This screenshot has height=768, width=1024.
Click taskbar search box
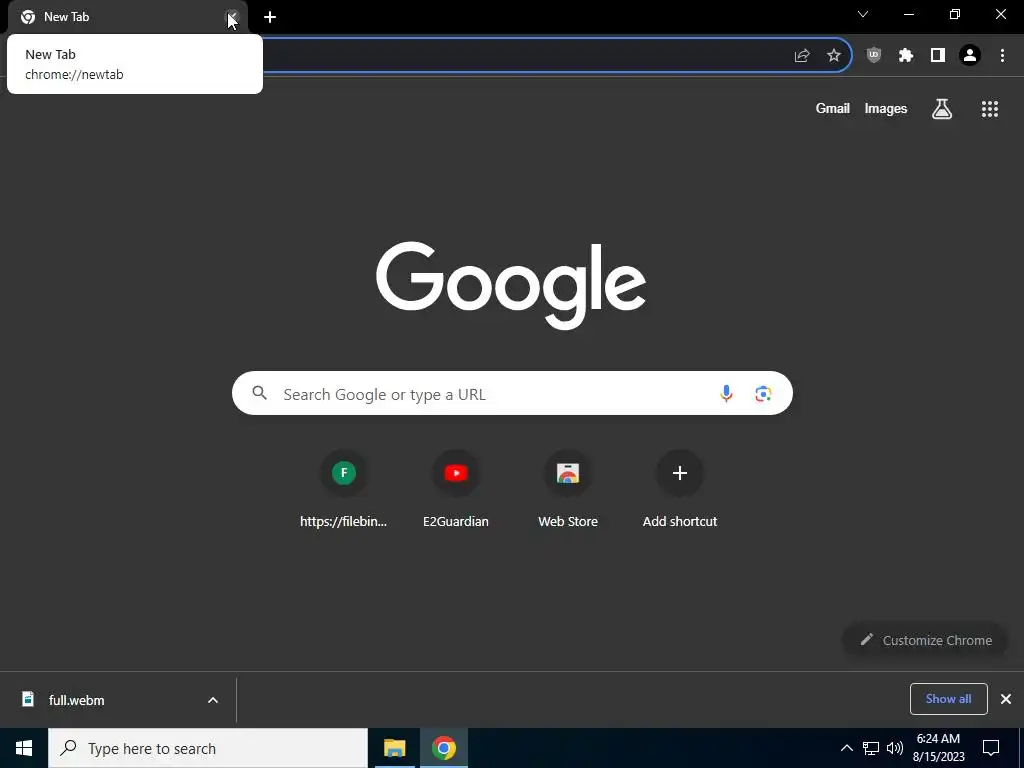208,748
